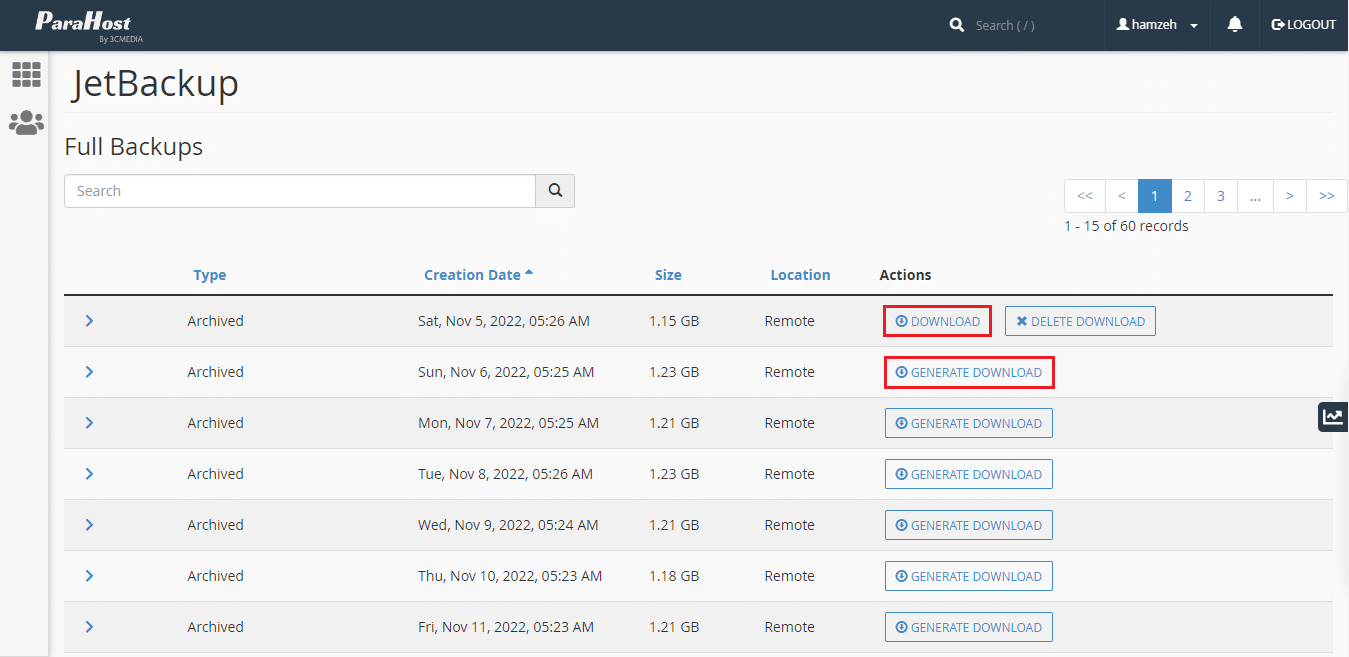Sort the table by Size column
This screenshot has height=657, width=1349.
668,275
